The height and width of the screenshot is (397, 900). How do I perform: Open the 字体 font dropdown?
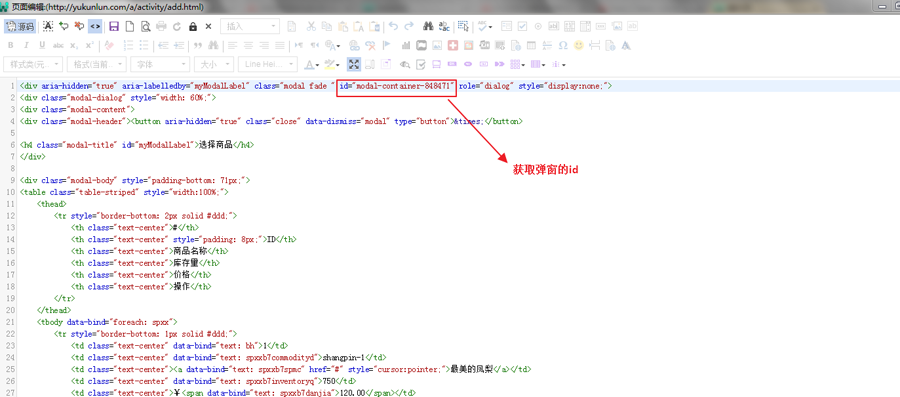160,64
